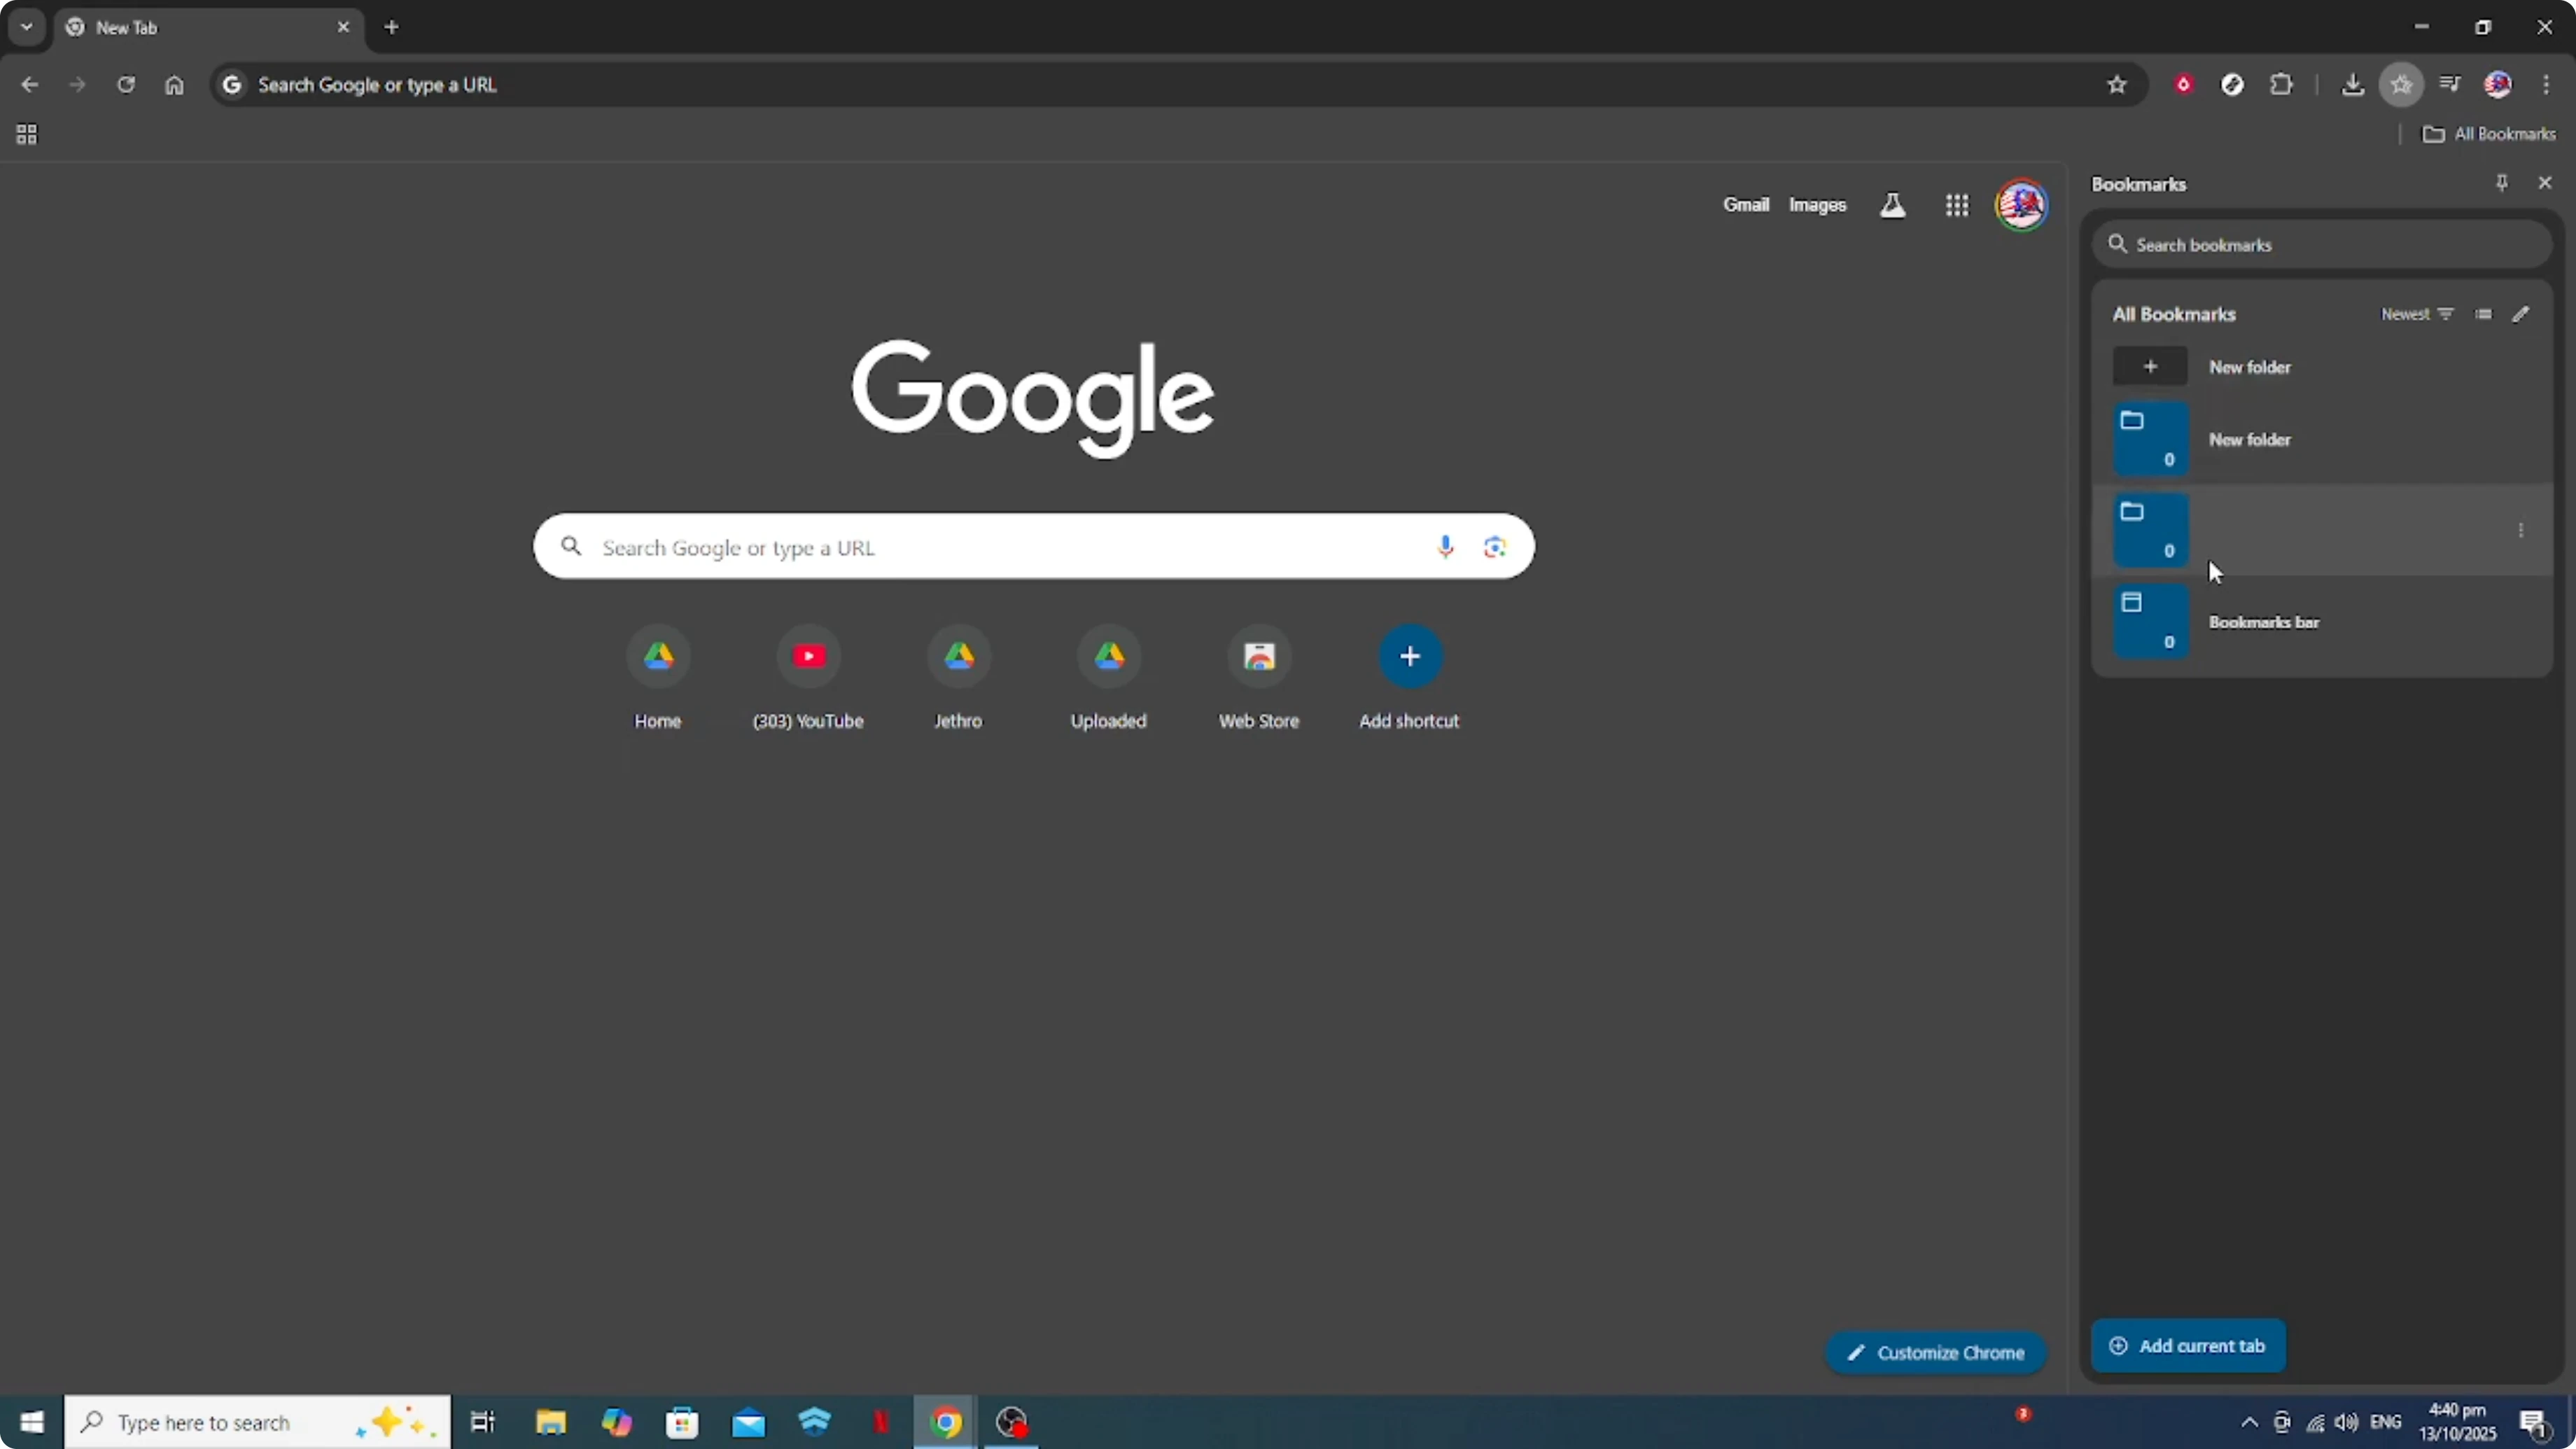Open the volume control in system tray
The width and height of the screenshot is (2576, 1449).
[x=2346, y=1422]
